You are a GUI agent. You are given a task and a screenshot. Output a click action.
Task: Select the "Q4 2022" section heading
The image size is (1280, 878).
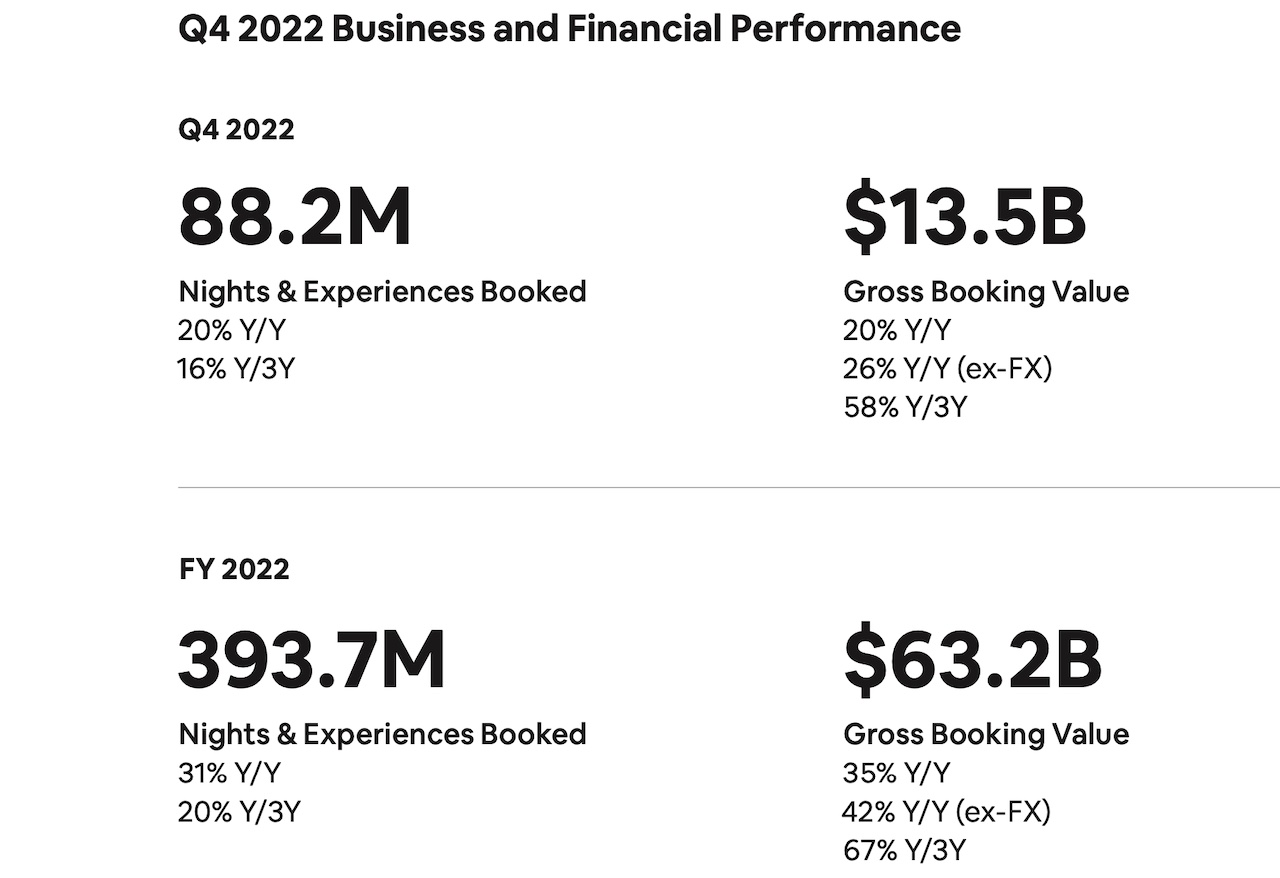[x=236, y=130]
